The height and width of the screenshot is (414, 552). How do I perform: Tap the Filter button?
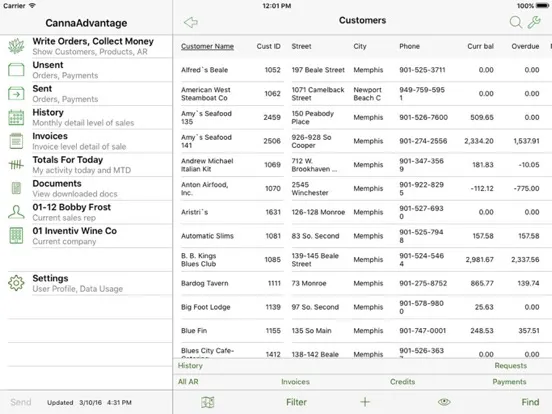(296, 402)
